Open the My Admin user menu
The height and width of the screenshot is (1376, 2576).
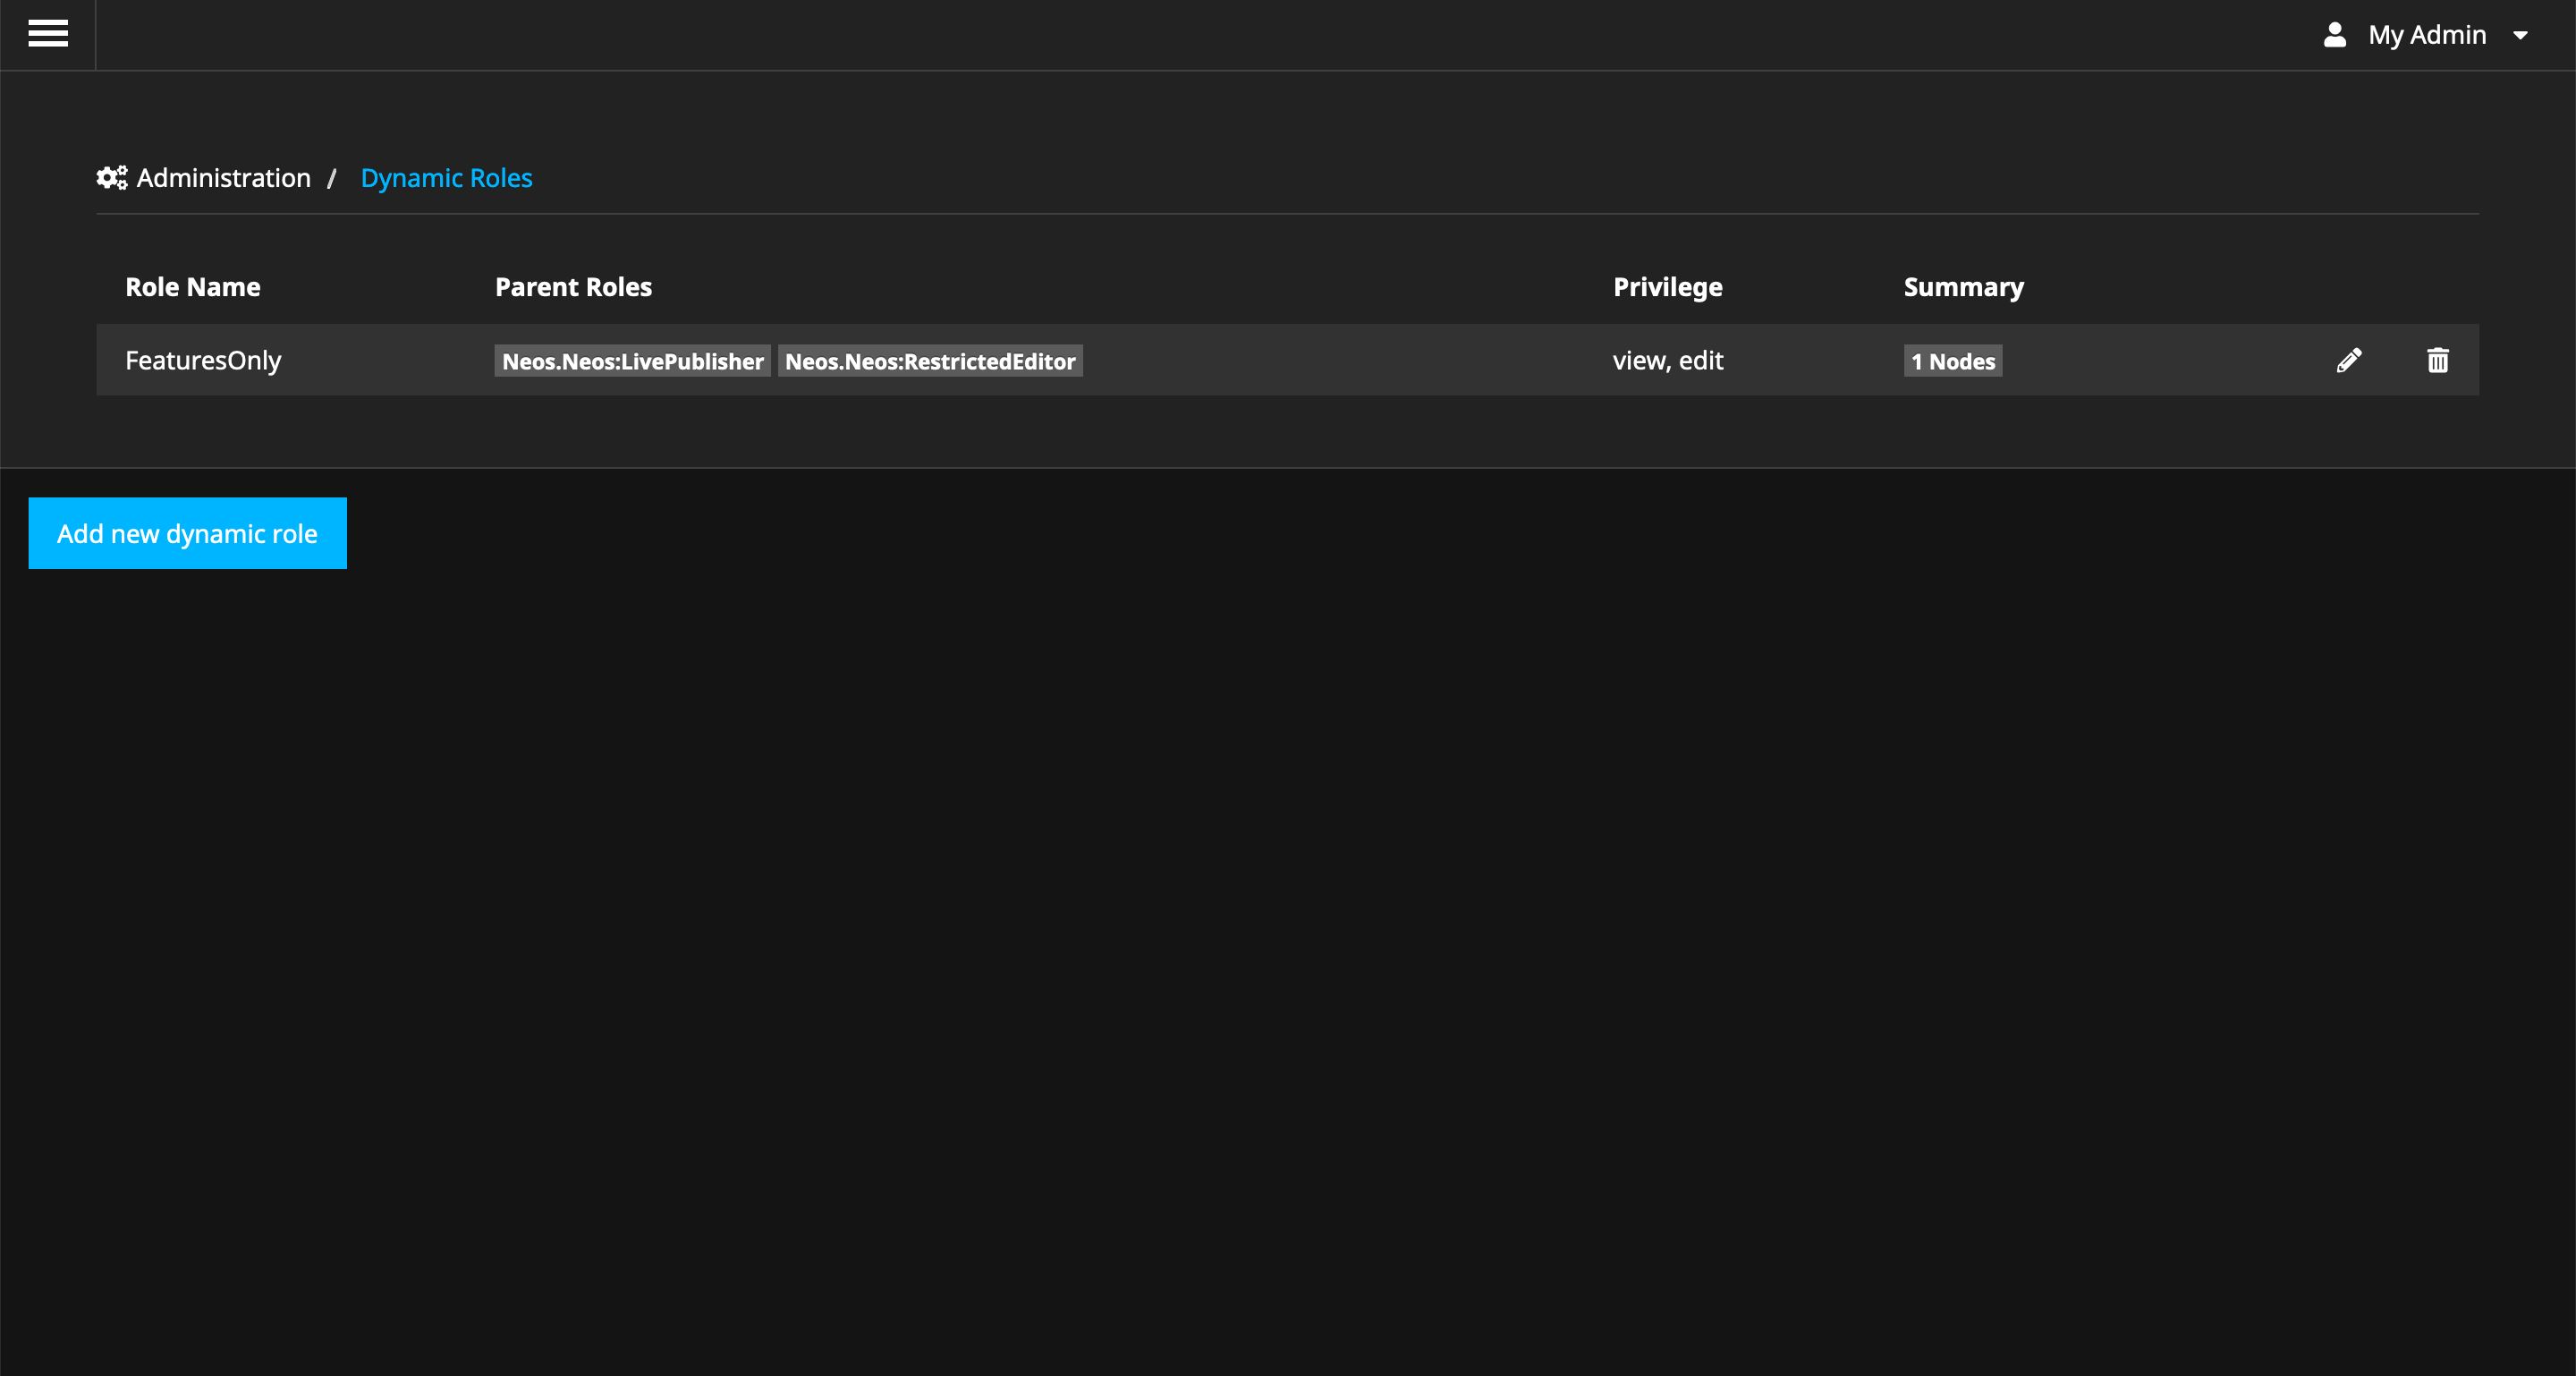[x=2426, y=35]
